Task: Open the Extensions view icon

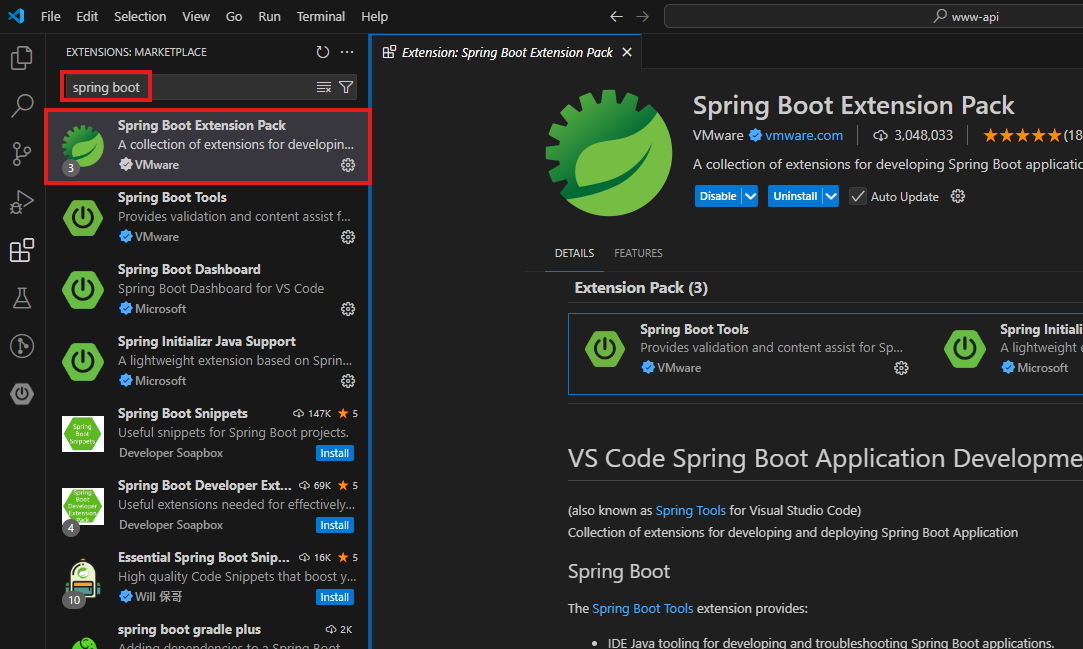Action: 21,250
